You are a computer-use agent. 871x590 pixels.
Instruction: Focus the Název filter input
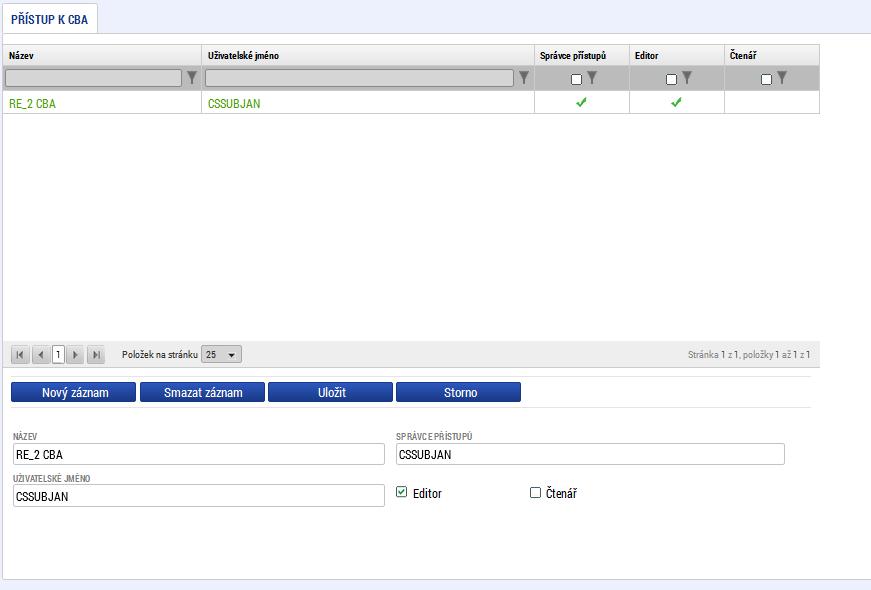pyautogui.click(x=93, y=78)
